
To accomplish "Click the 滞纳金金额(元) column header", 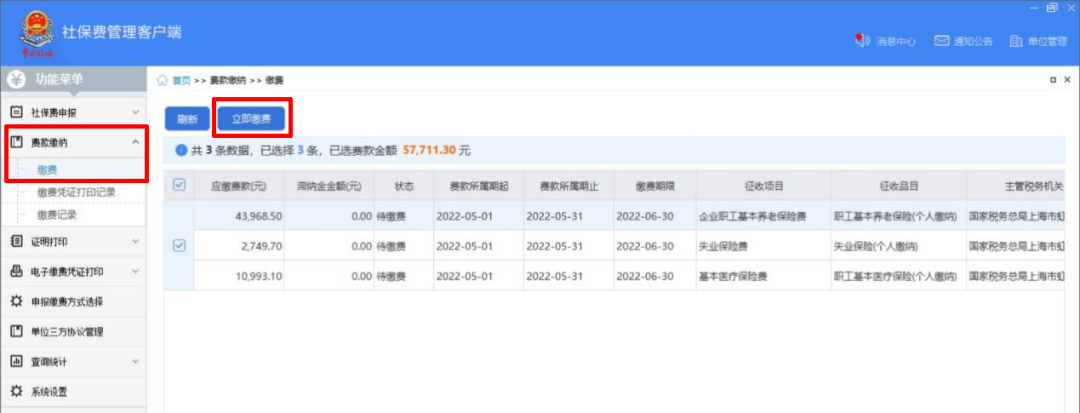I will 329,186.
